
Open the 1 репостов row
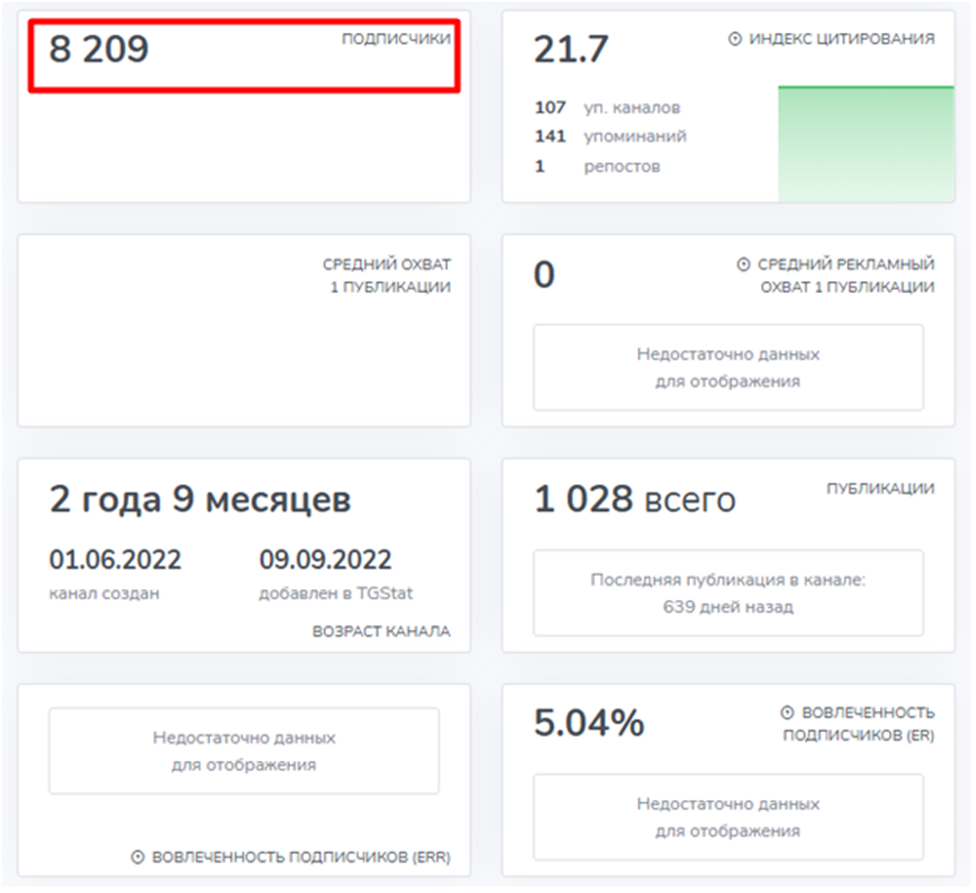597,166
